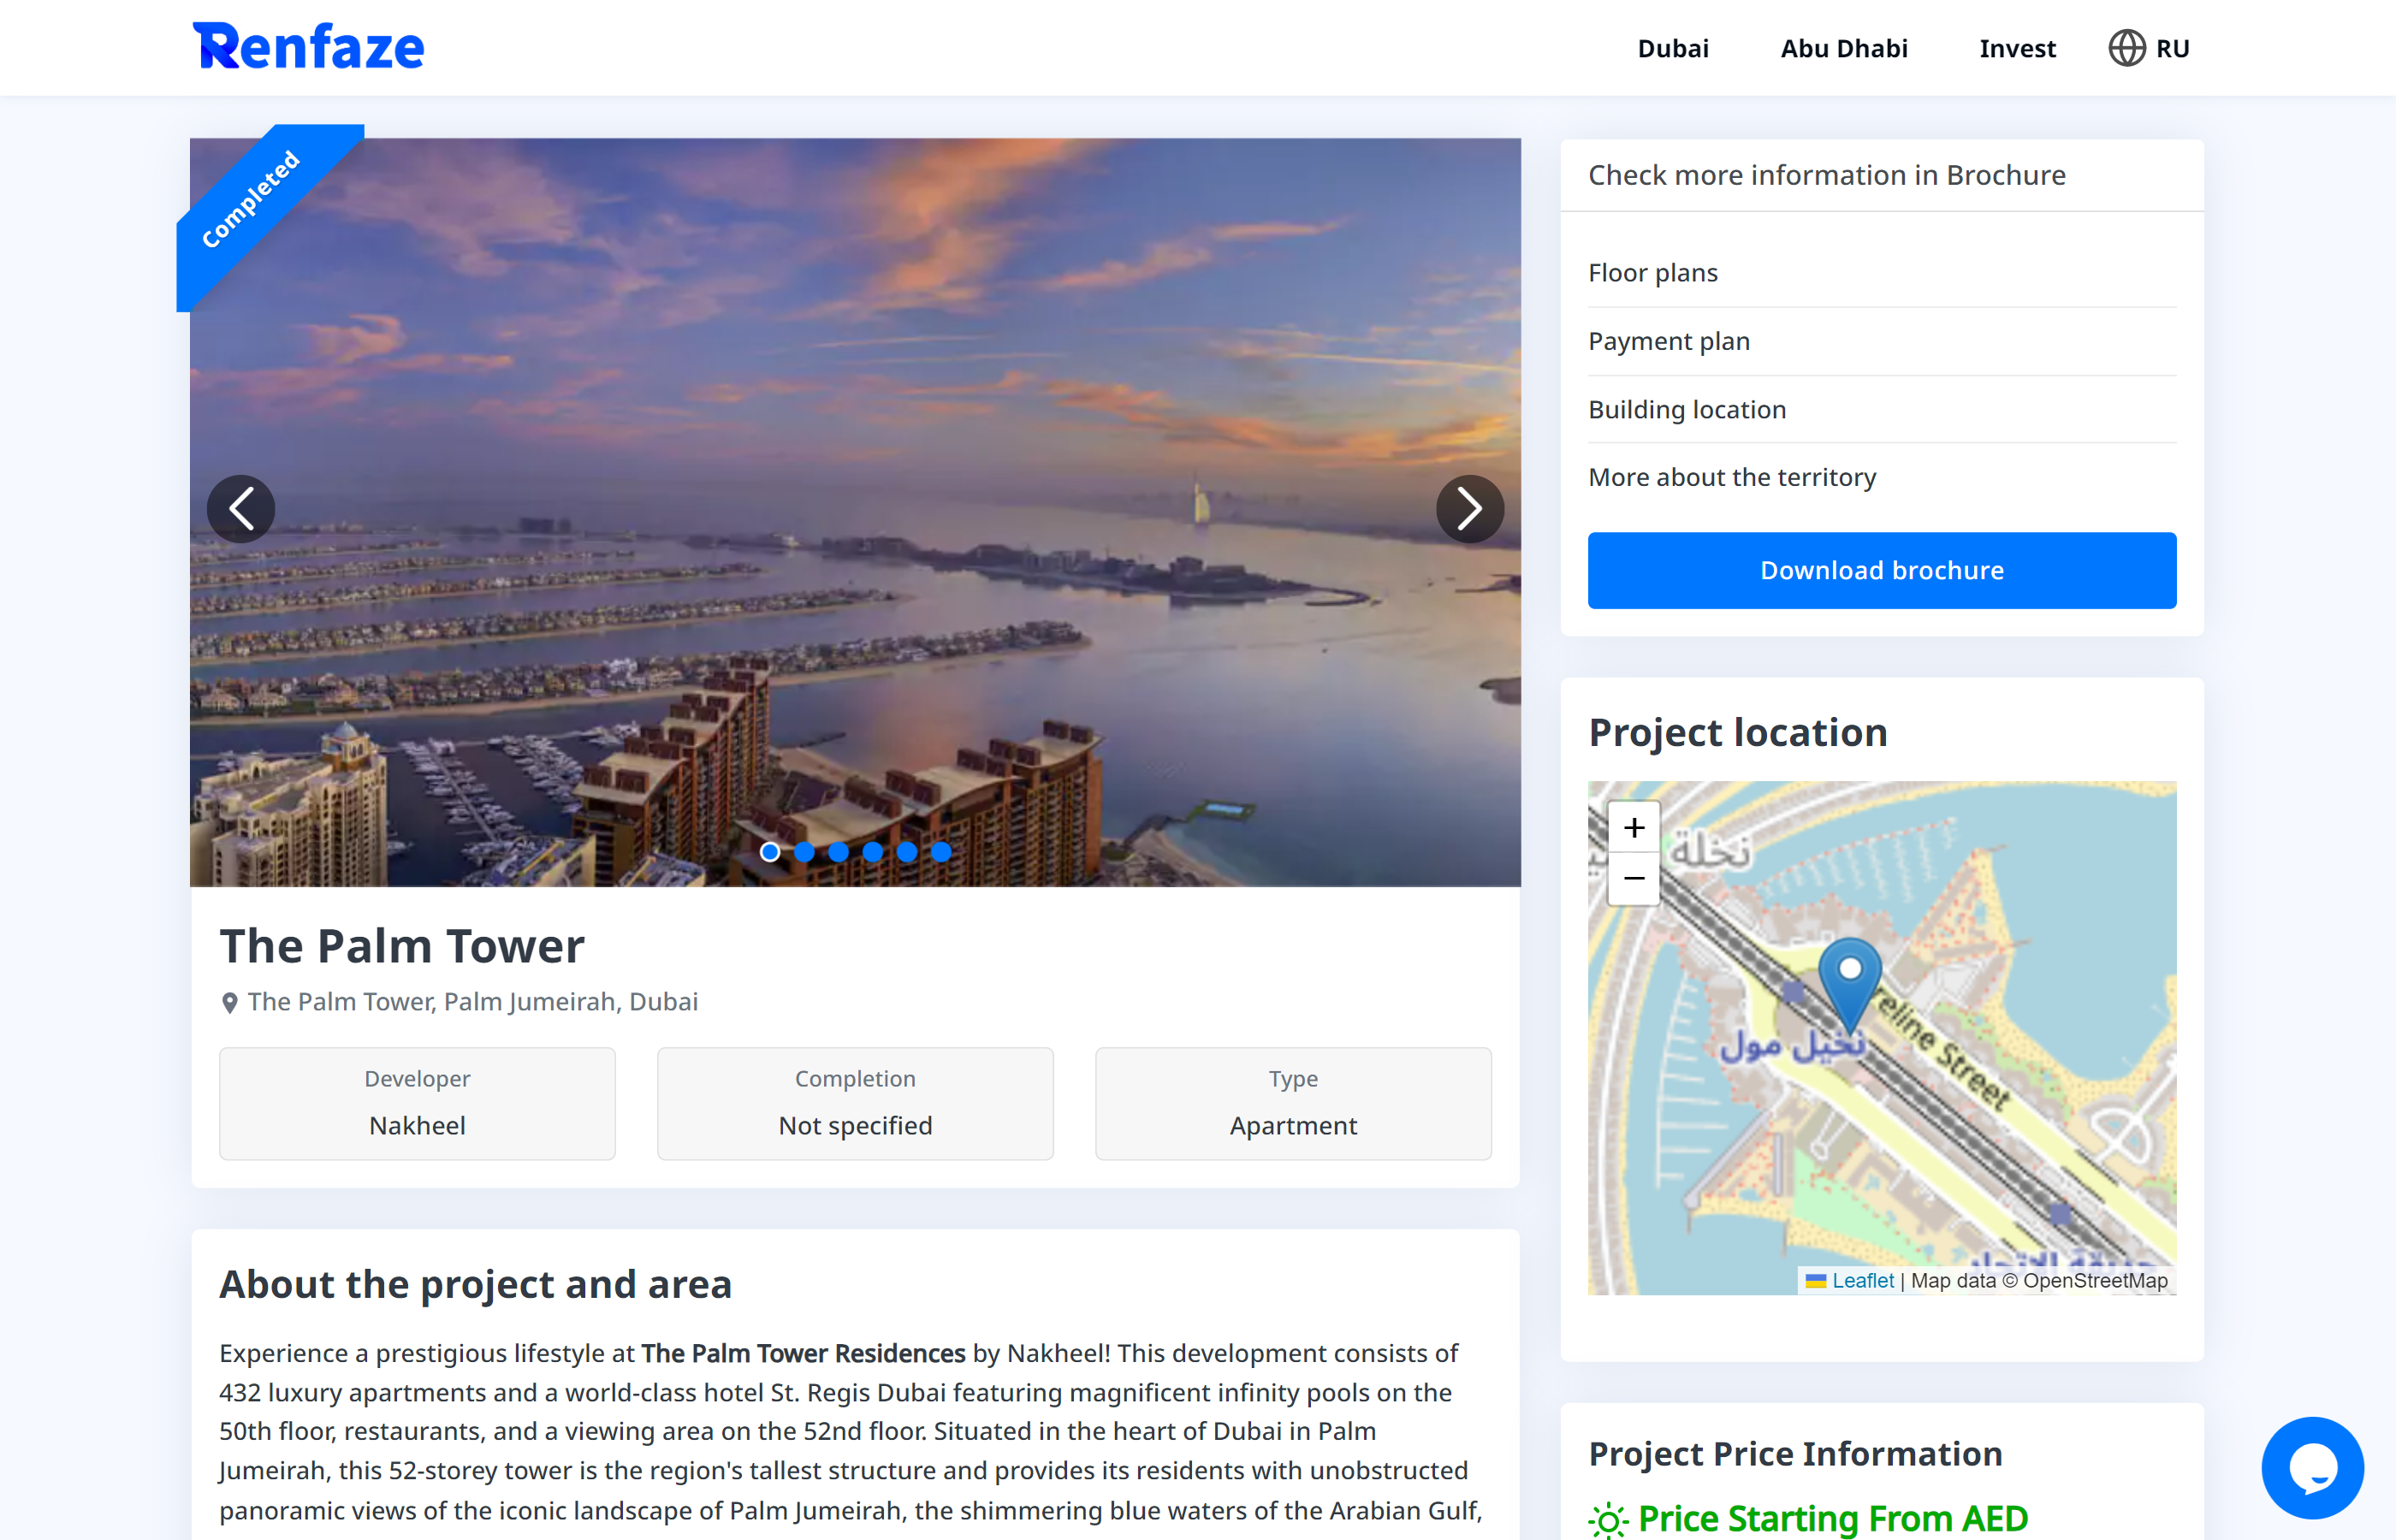Image resolution: width=2396 pixels, height=1540 pixels.
Task: Zoom in on the project map
Action: (x=1634, y=828)
